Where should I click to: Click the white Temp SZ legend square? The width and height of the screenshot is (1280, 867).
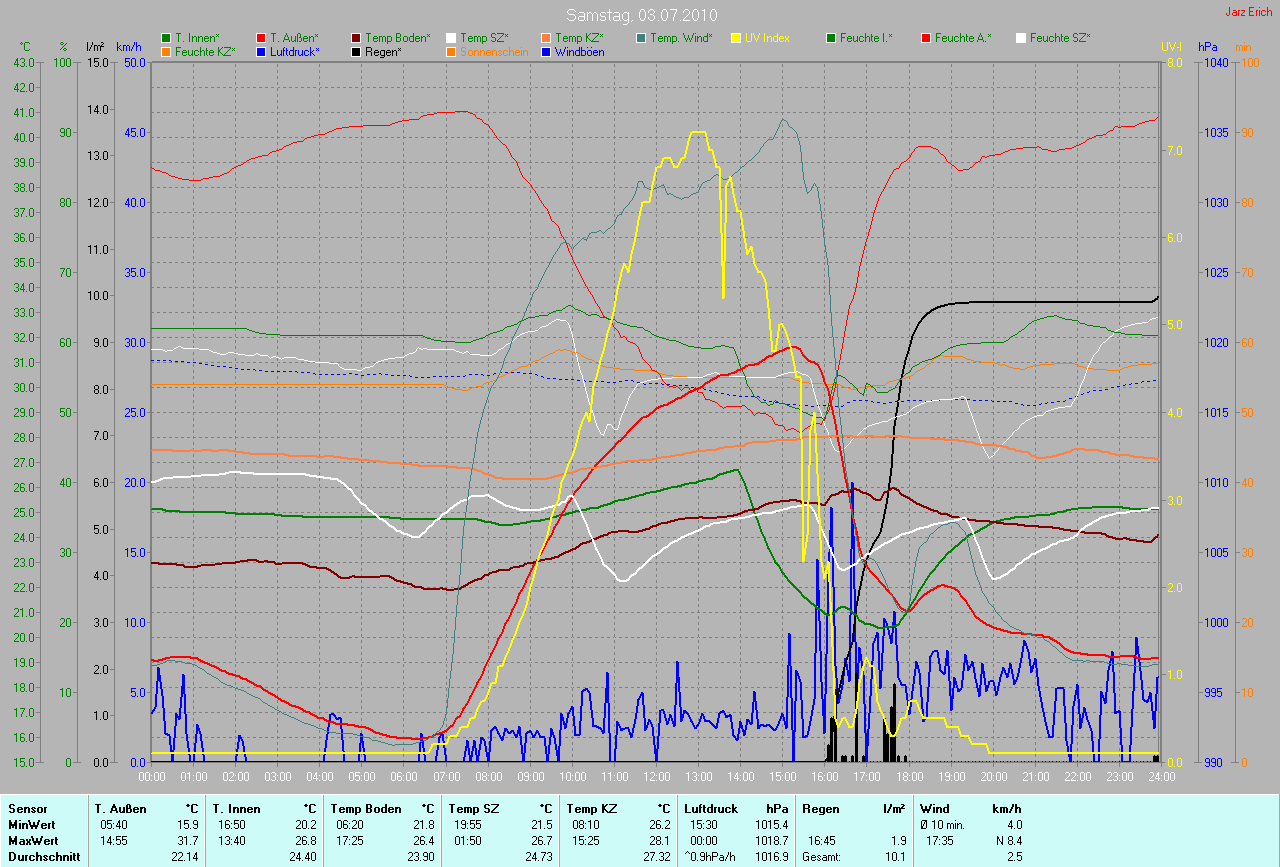point(452,38)
